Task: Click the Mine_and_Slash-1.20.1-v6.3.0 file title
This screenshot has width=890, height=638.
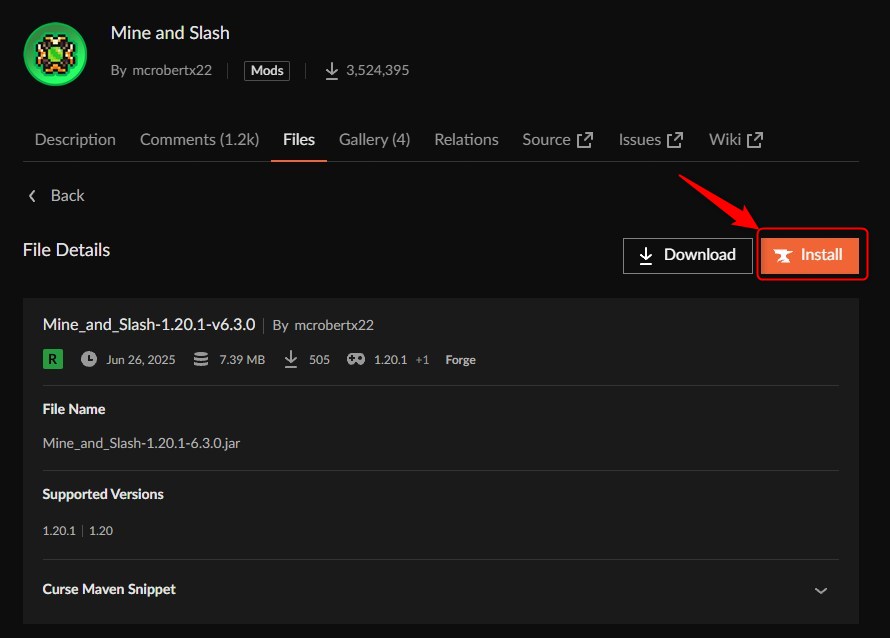Action: pos(149,325)
